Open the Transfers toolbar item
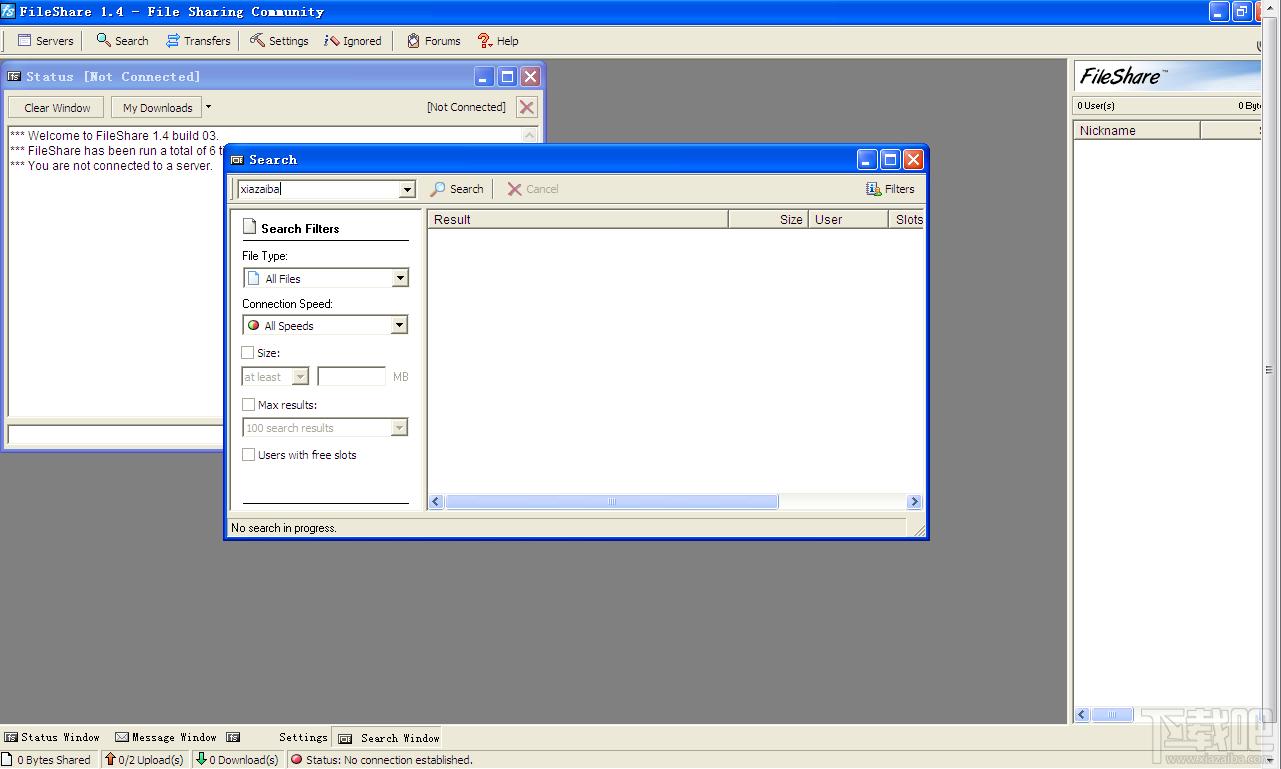 (x=198, y=41)
